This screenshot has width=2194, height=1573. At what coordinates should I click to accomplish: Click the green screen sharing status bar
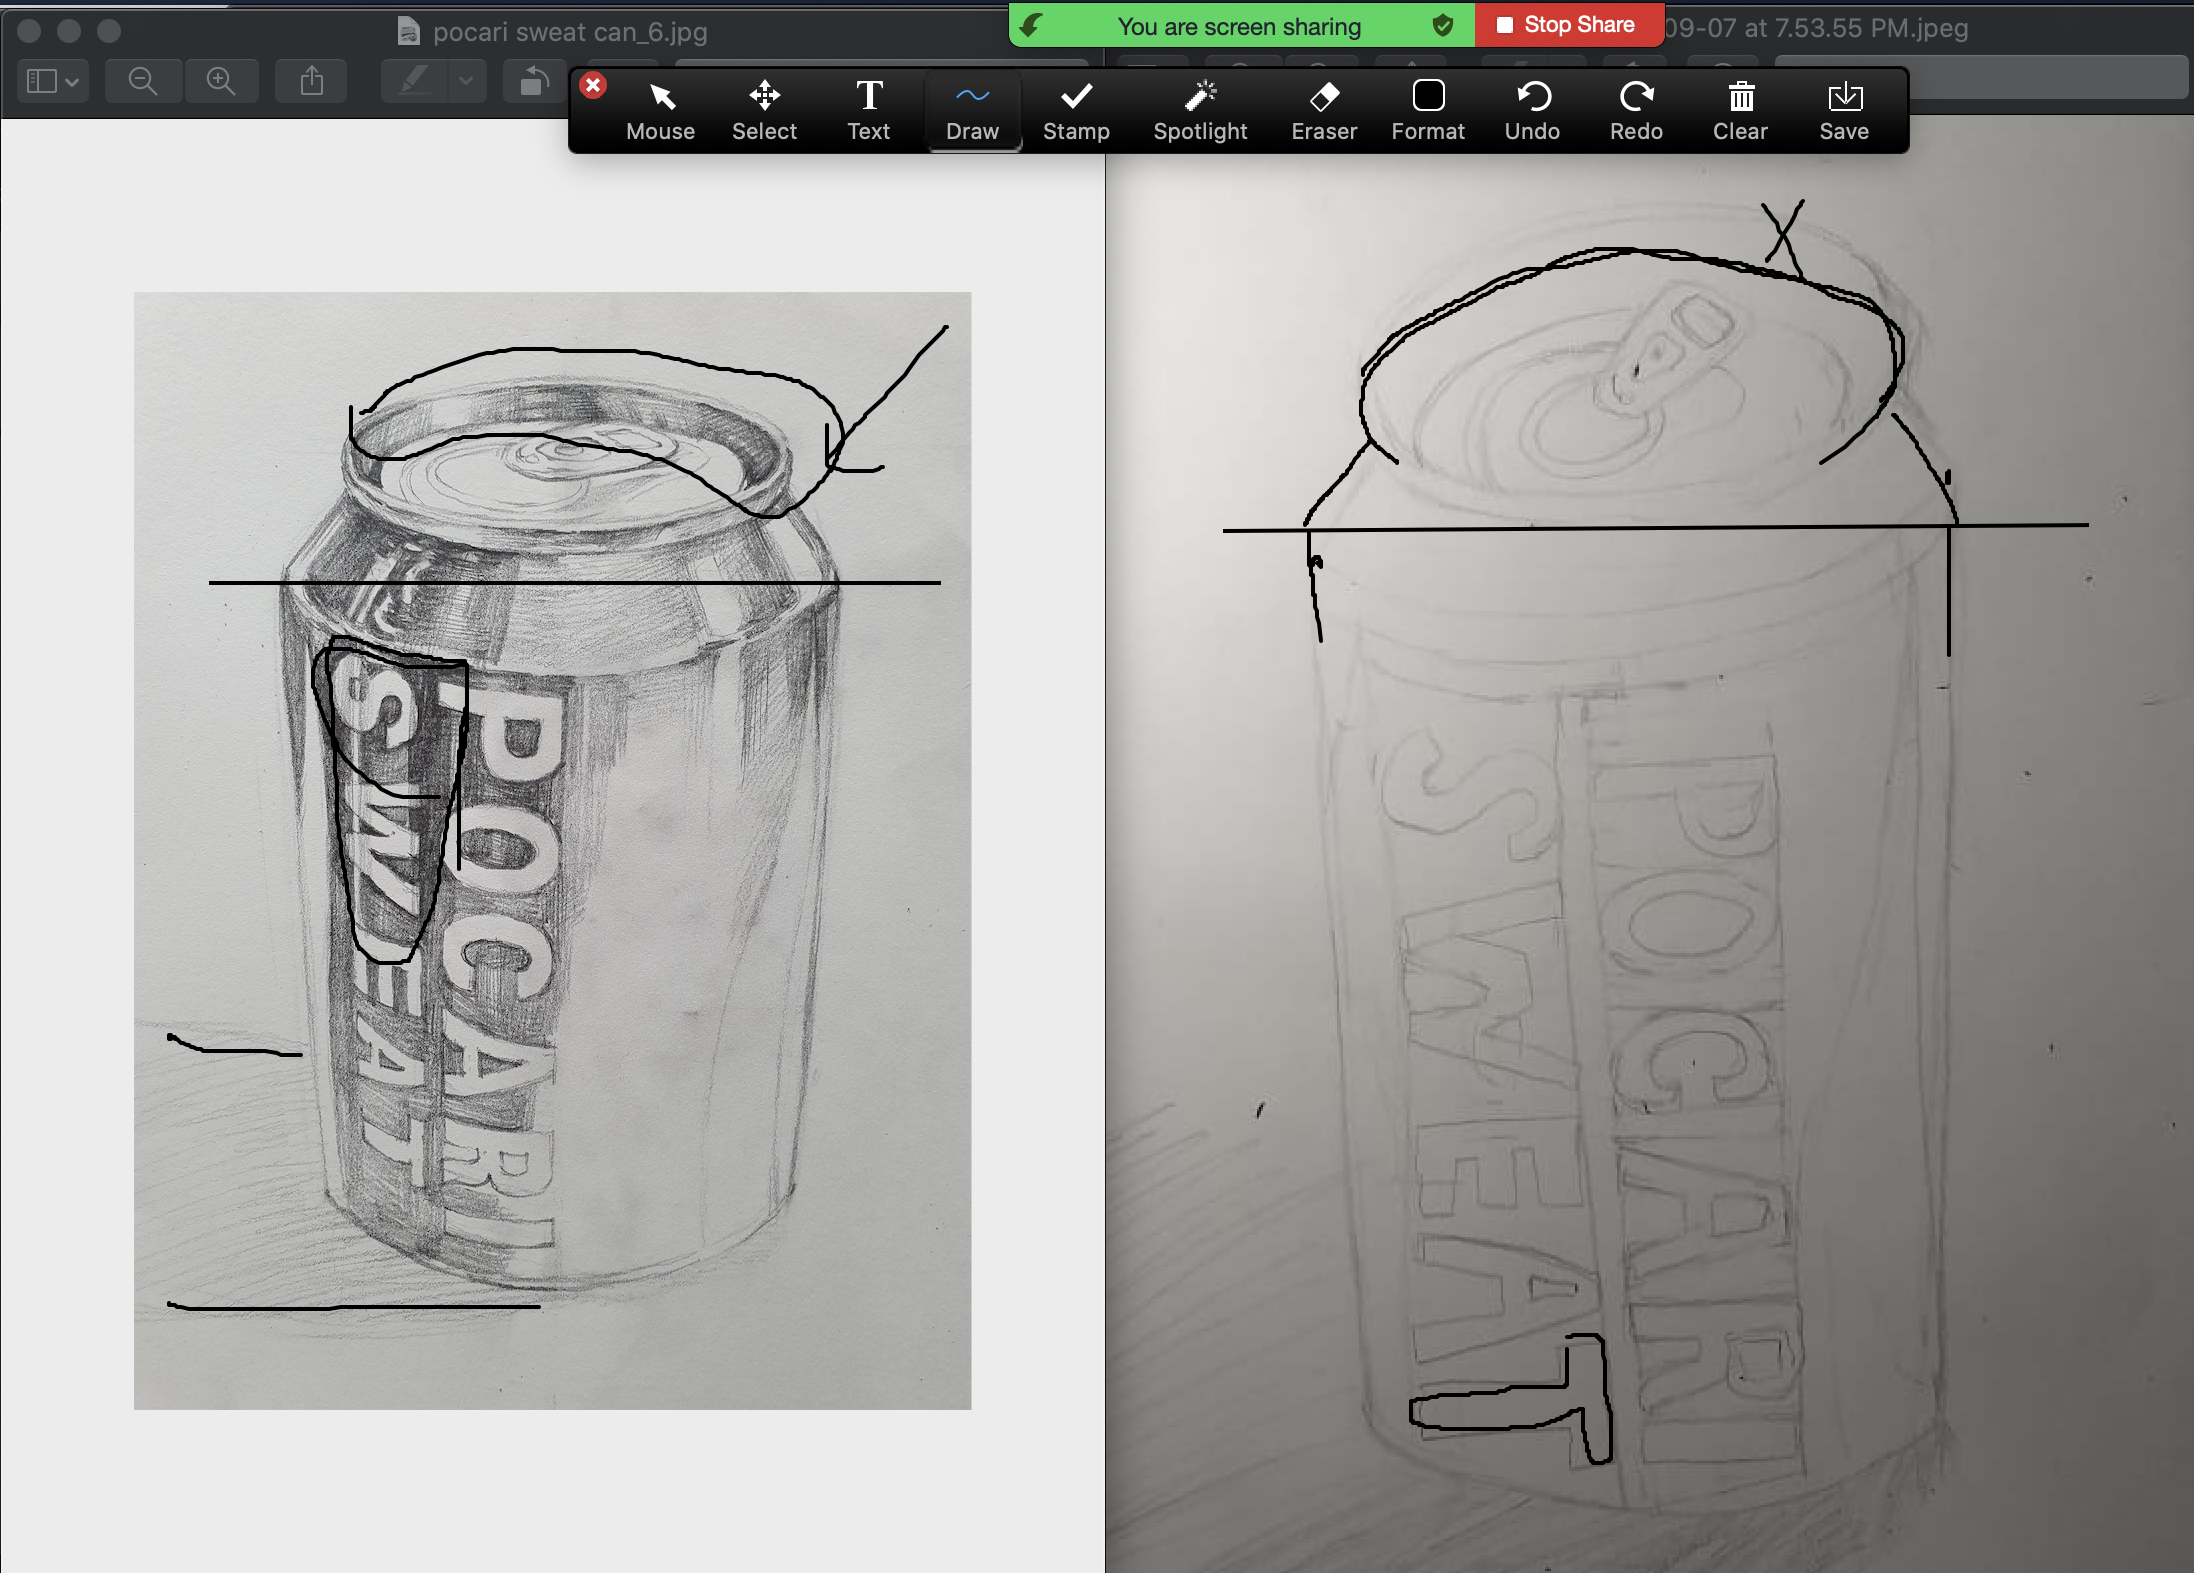point(1240,26)
